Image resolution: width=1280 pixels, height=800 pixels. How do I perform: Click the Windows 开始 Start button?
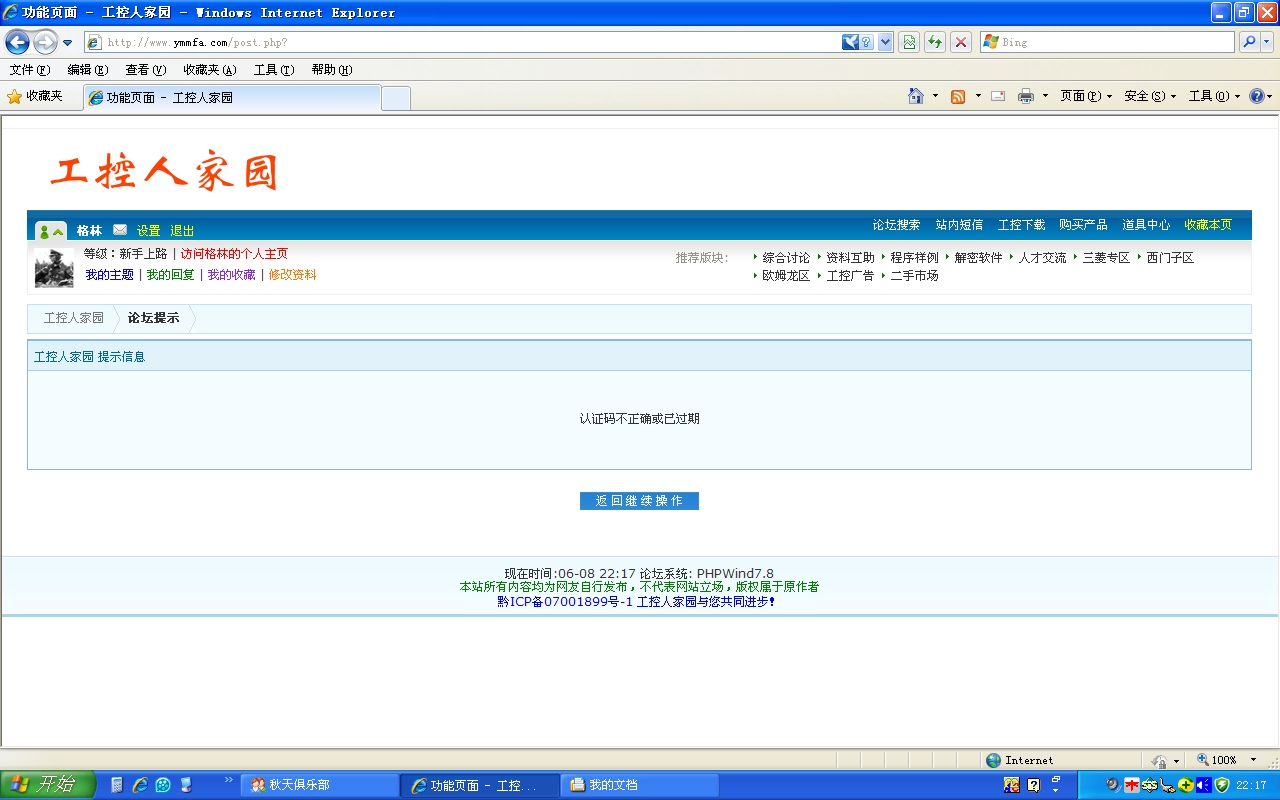tap(47, 785)
